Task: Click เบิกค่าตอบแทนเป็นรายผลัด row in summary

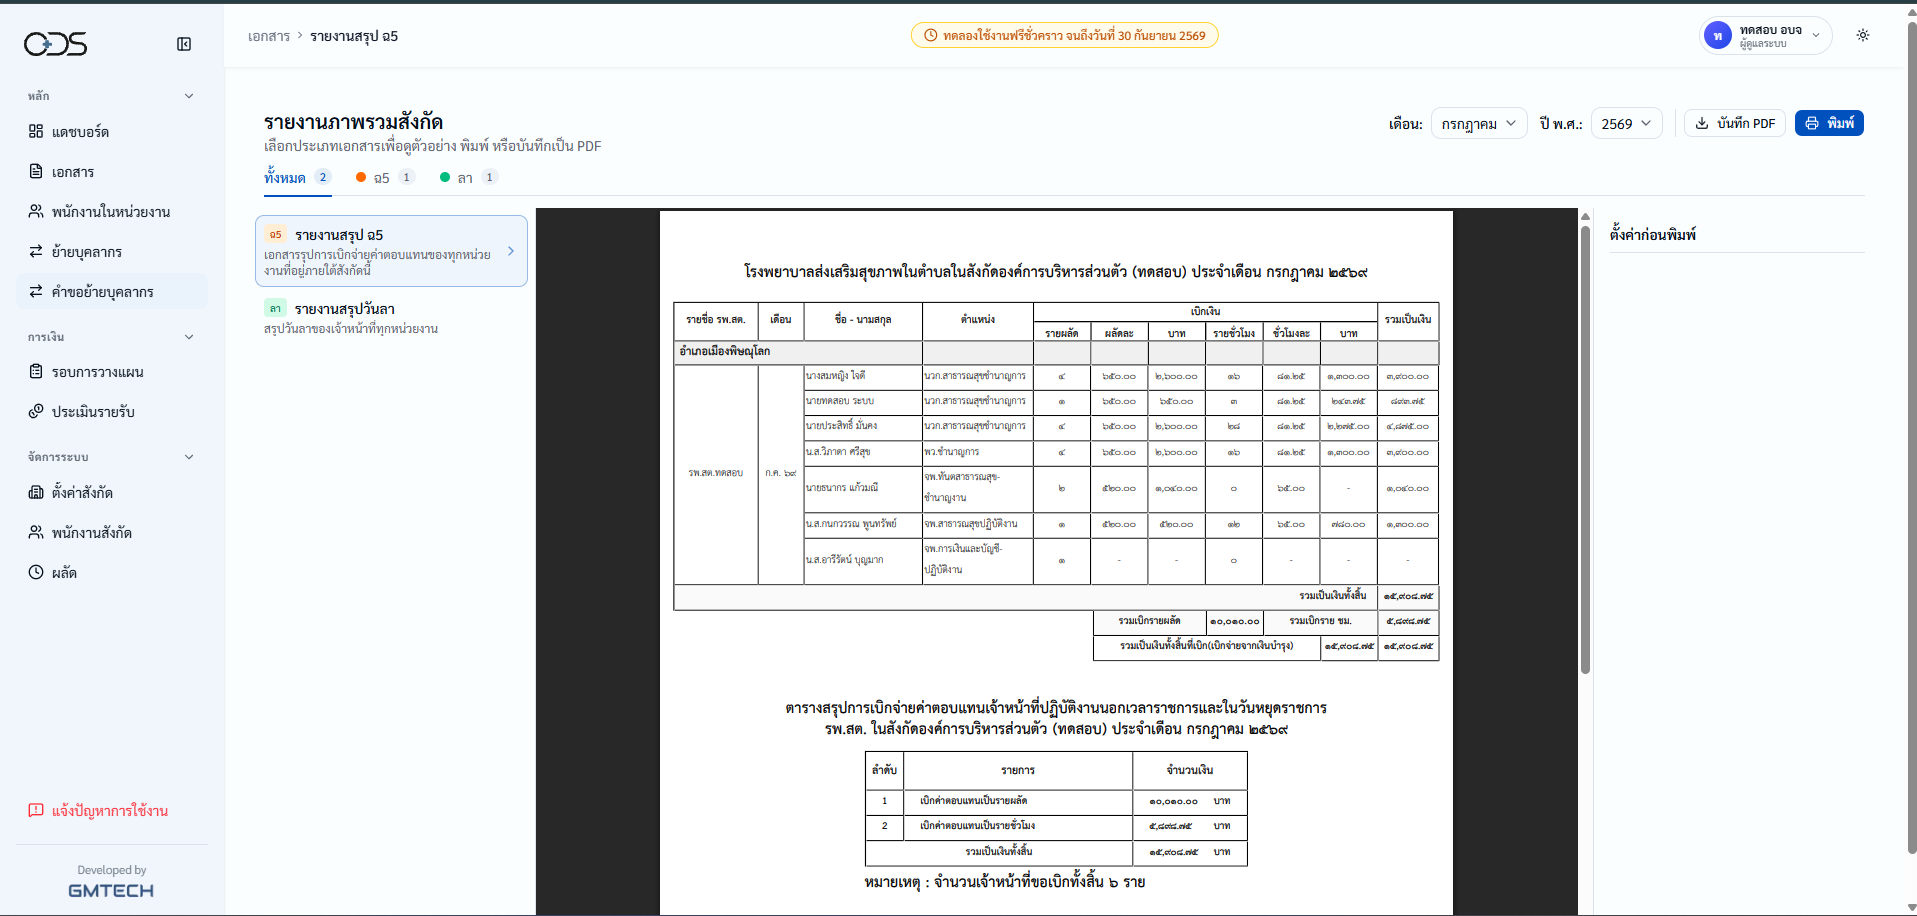Action: pyautogui.click(x=1056, y=801)
